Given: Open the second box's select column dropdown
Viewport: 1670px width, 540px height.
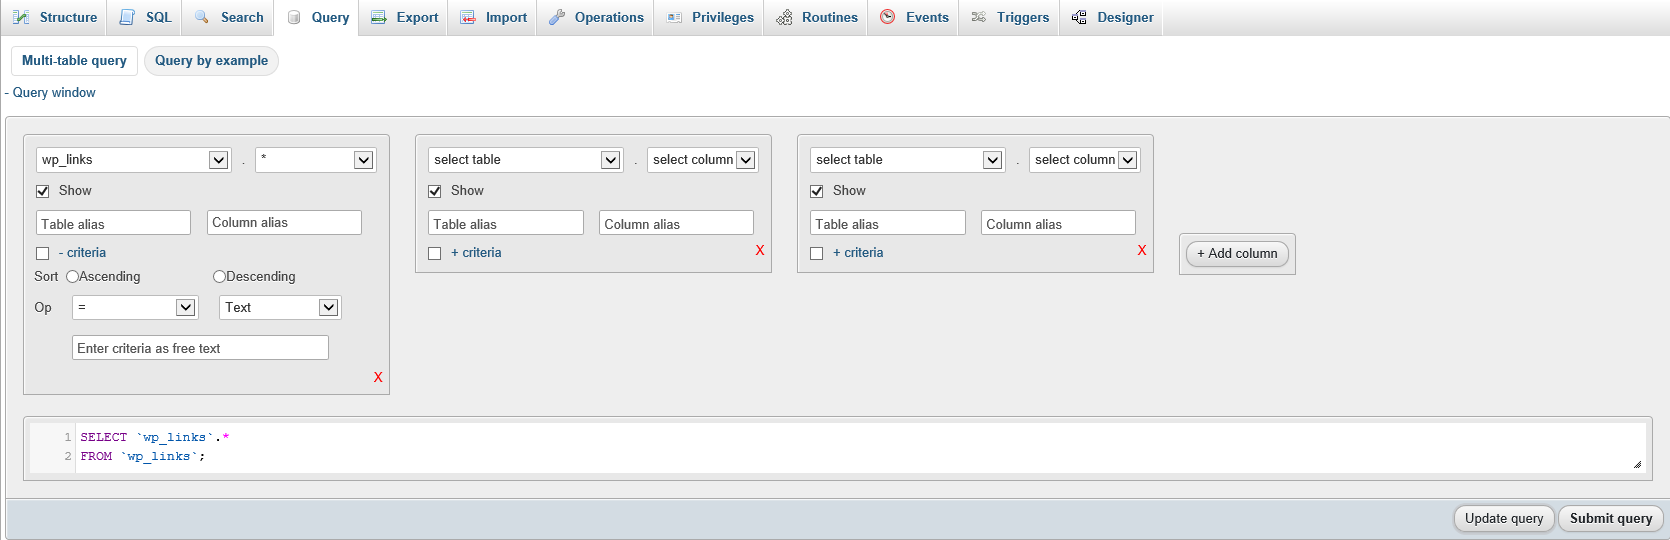Looking at the screenshot, I should point(702,160).
